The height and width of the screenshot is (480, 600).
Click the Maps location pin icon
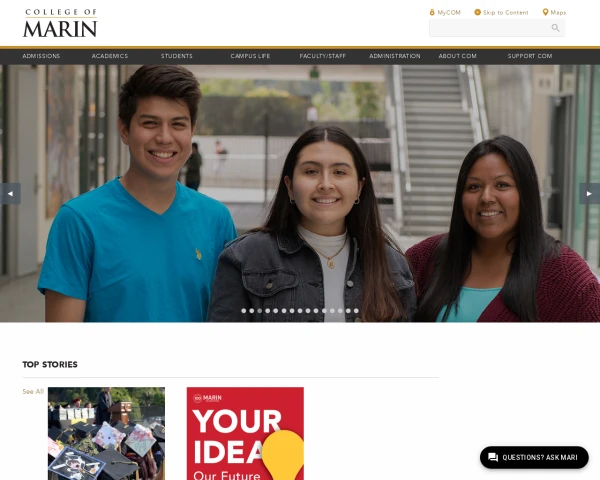point(545,12)
